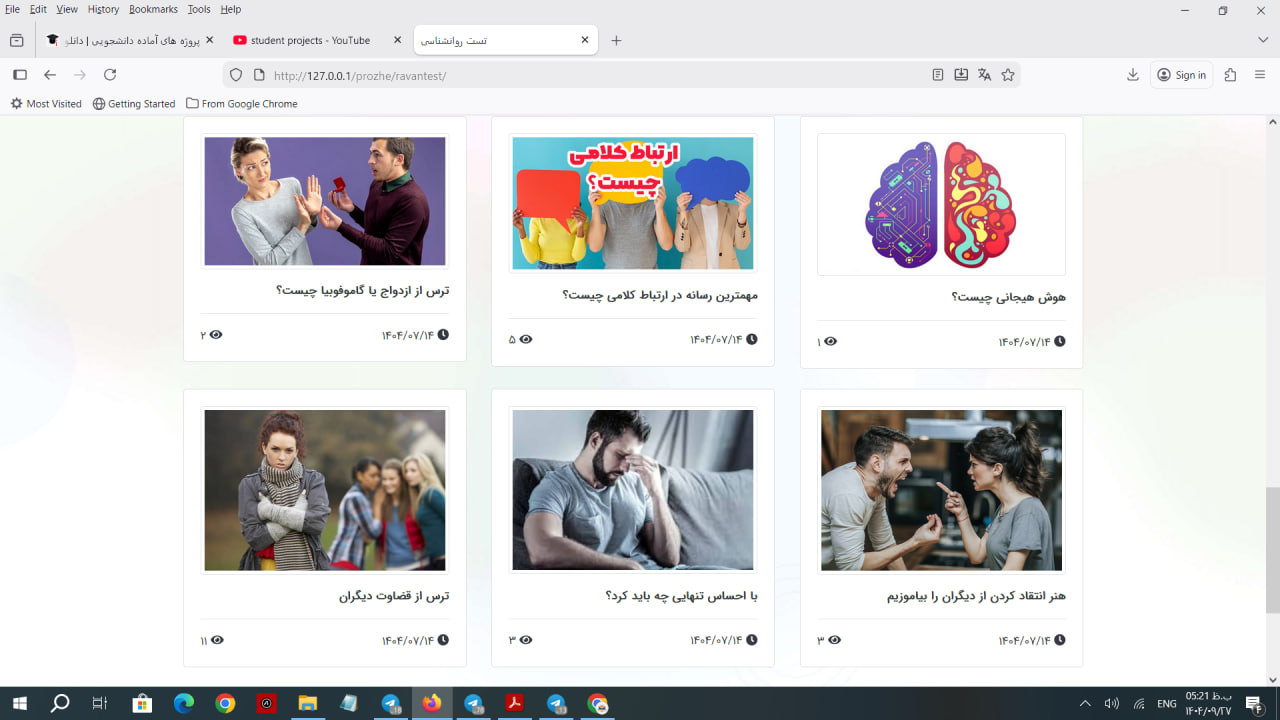Image resolution: width=1280 pixels, height=720 pixels.
Task: Click the page vertical scrollbar thumb
Action: pos(1272,550)
